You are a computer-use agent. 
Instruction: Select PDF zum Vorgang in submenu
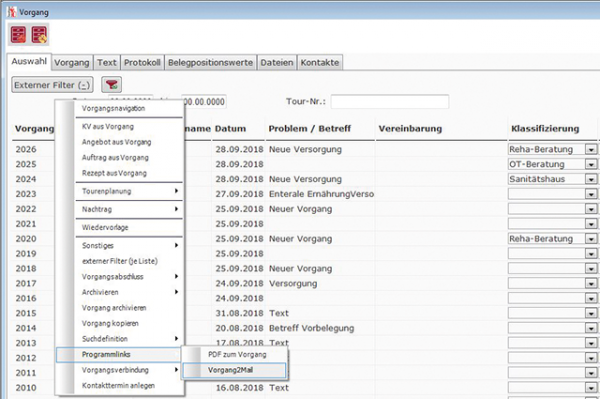(237, 355)
